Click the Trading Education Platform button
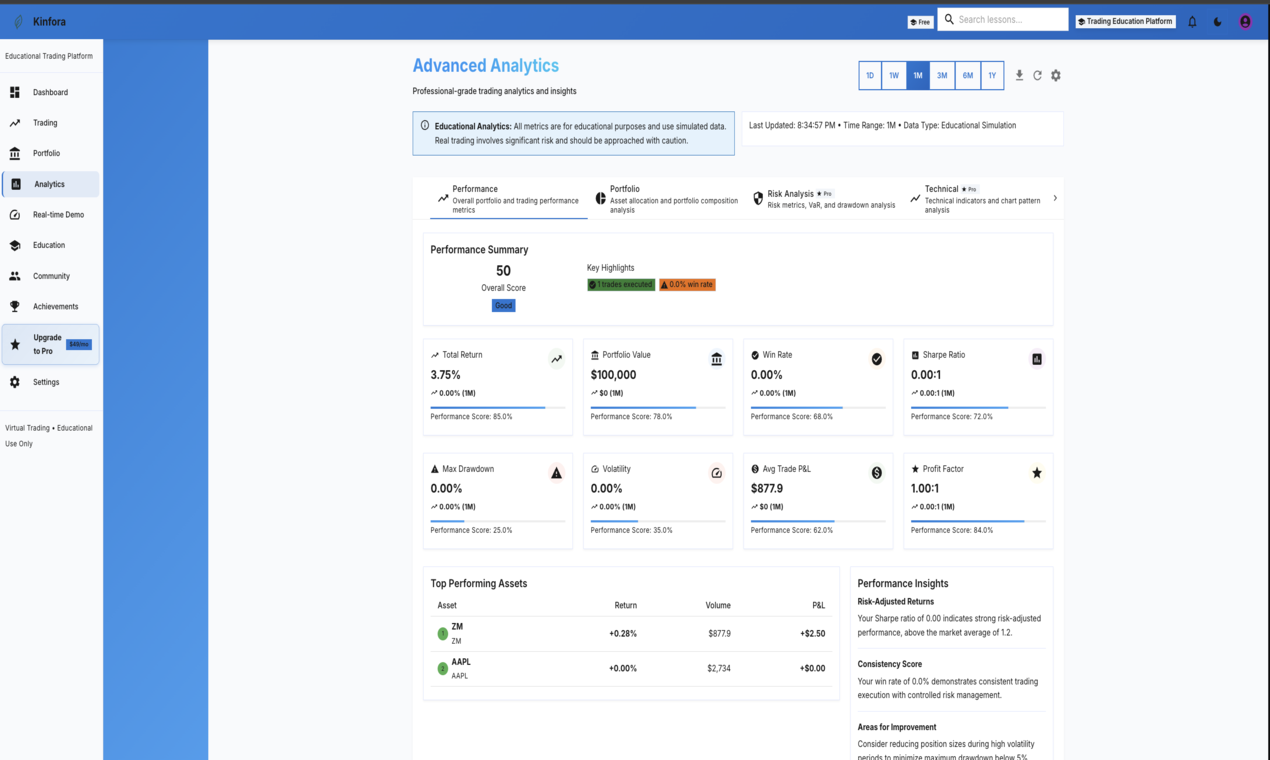1270x760 pixels. pos(1125,21)
